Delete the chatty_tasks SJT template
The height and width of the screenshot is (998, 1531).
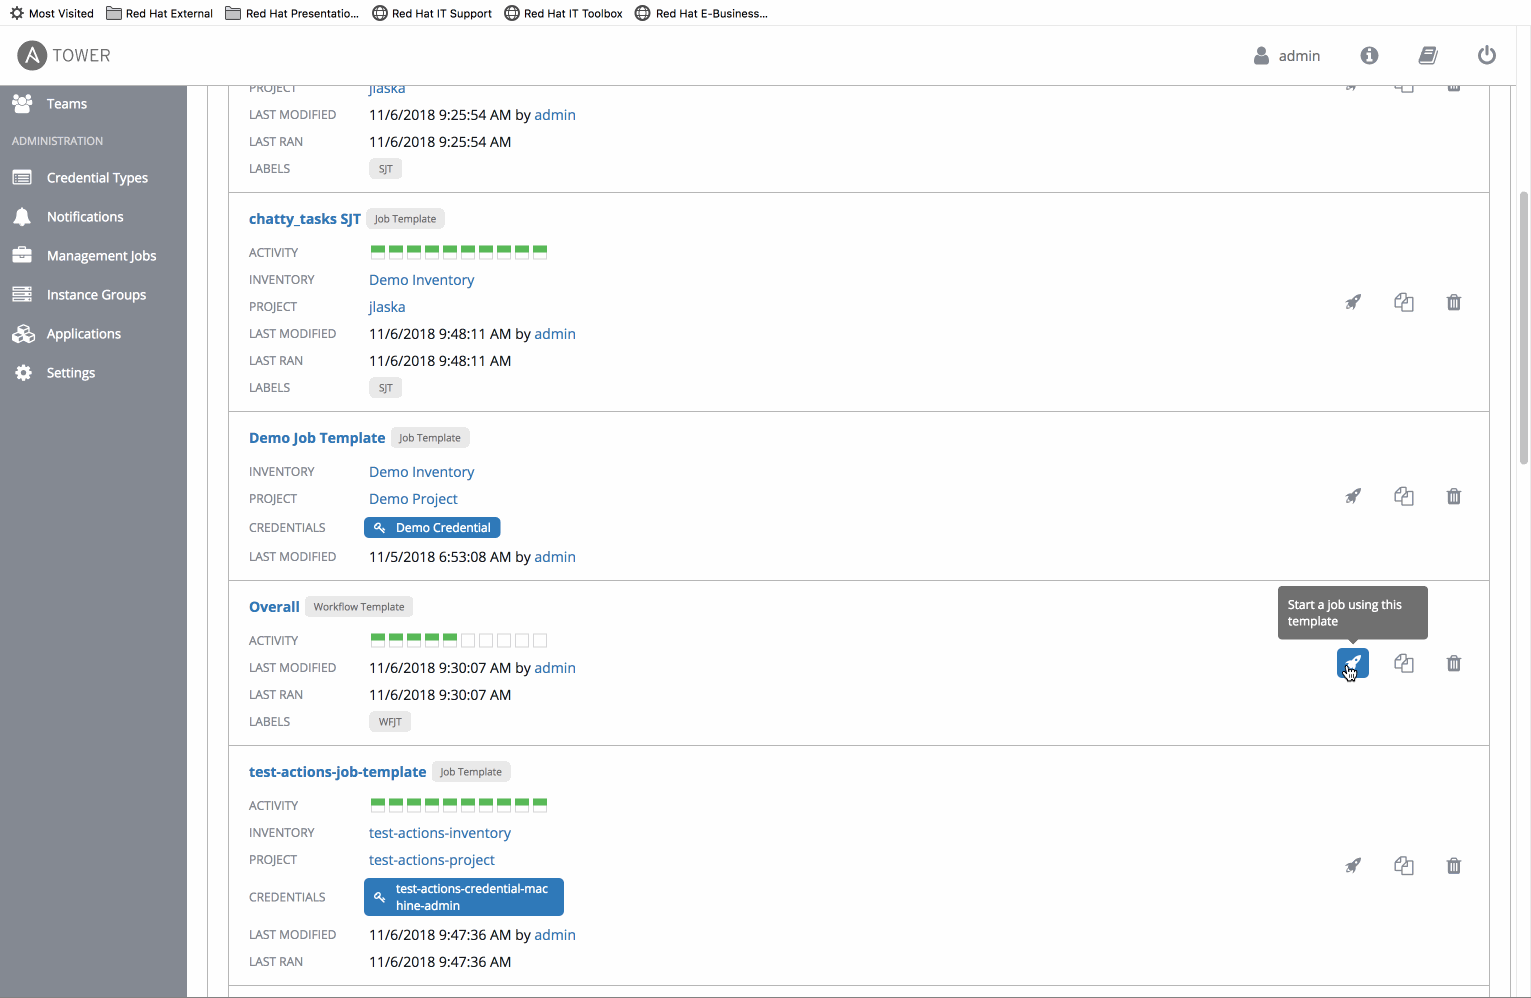(1454, 302)
